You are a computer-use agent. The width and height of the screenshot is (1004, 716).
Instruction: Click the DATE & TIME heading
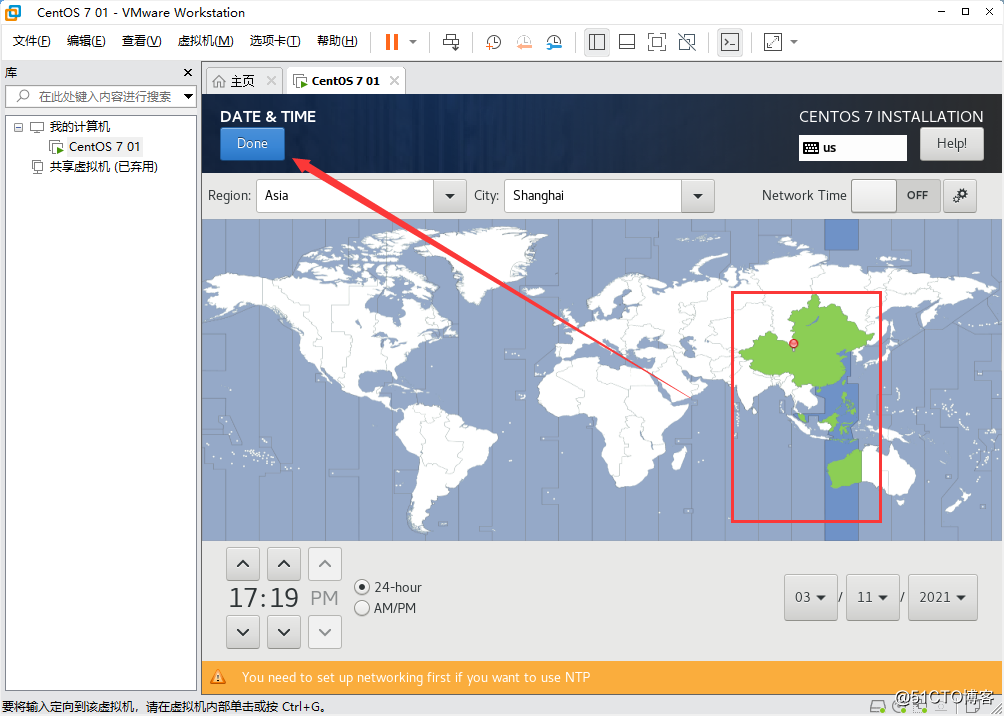tap(268, 117)
